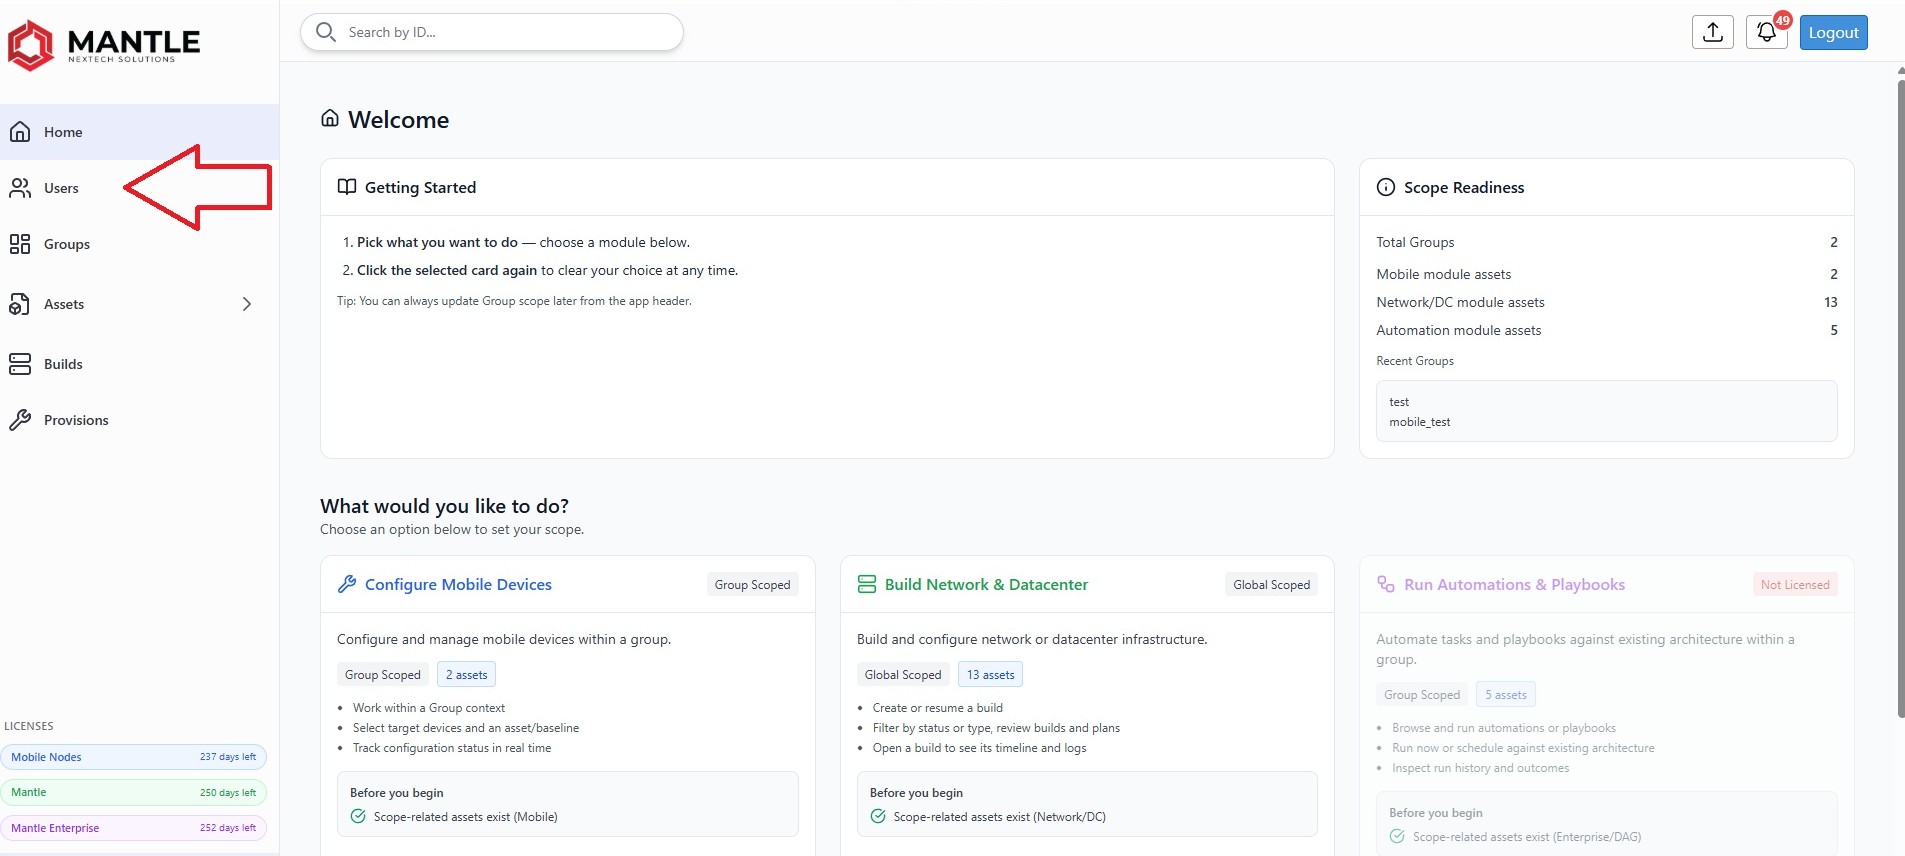Open the Groups menu item

click(x=139, y=244)
